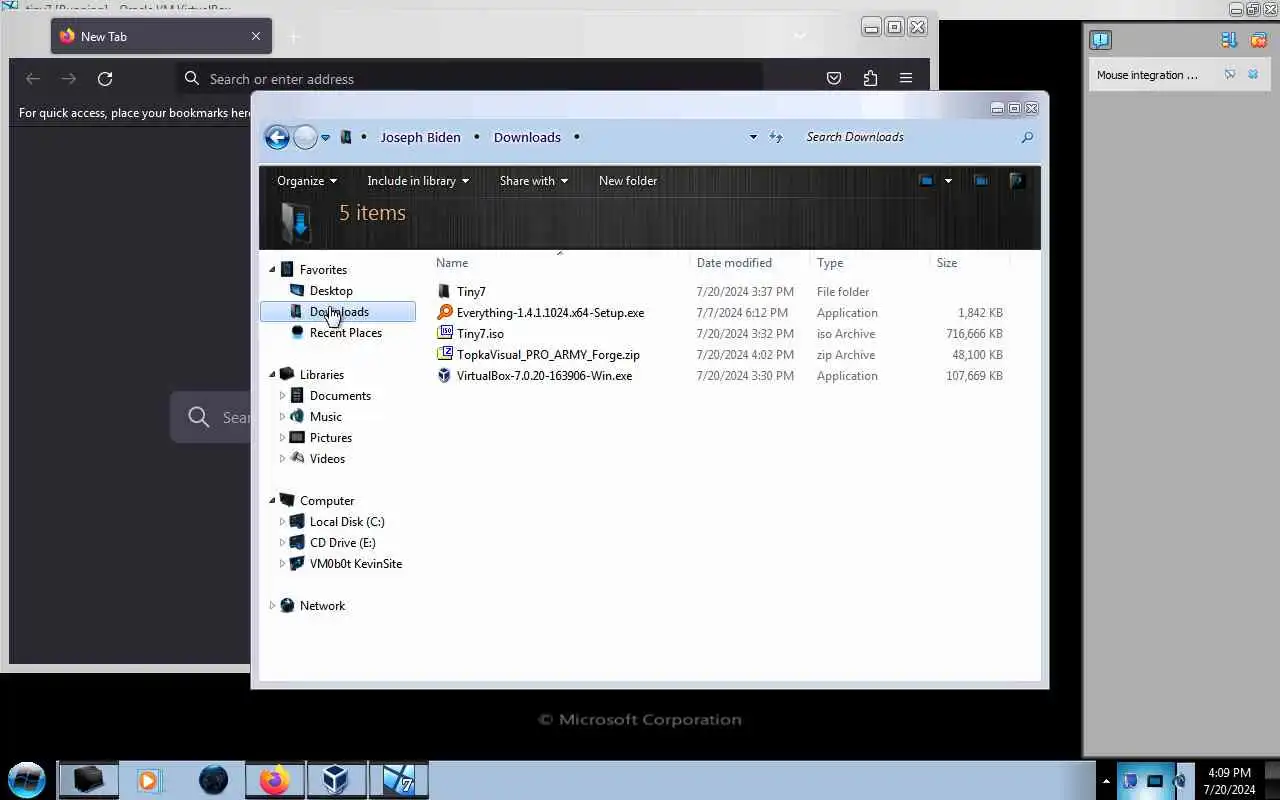
Task: Collapse the Libraries group
Action: tap(272, 375)
